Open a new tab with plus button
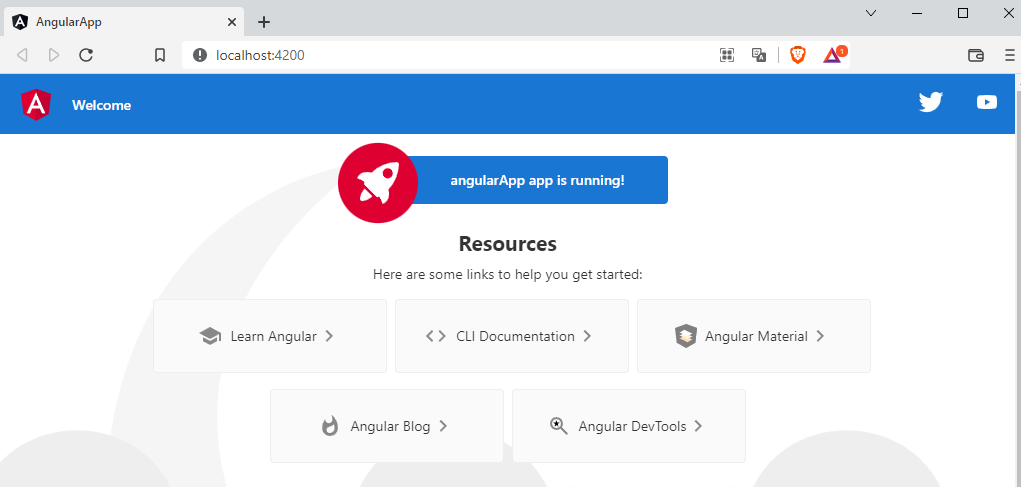This screenshot has height=487, width=1021. coord(264,22)
